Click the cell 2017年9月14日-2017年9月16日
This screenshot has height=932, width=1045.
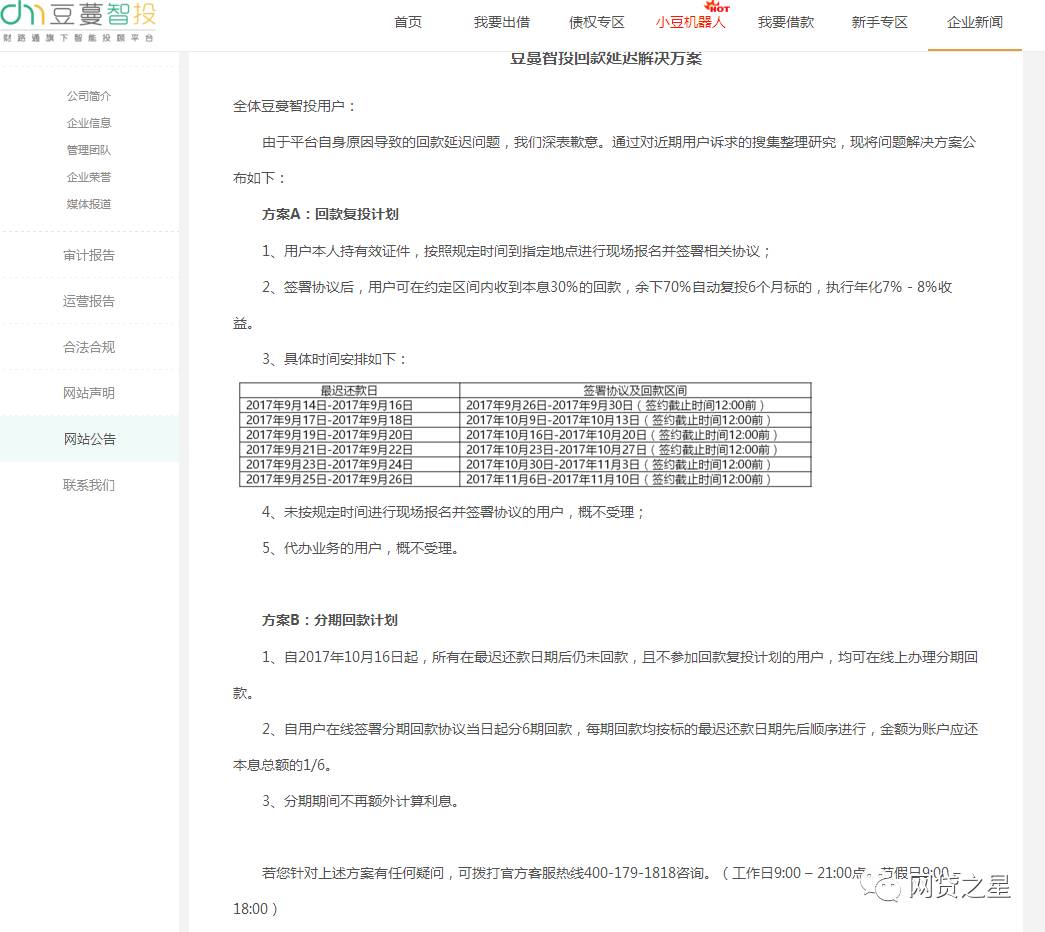(x=349, y=405)
